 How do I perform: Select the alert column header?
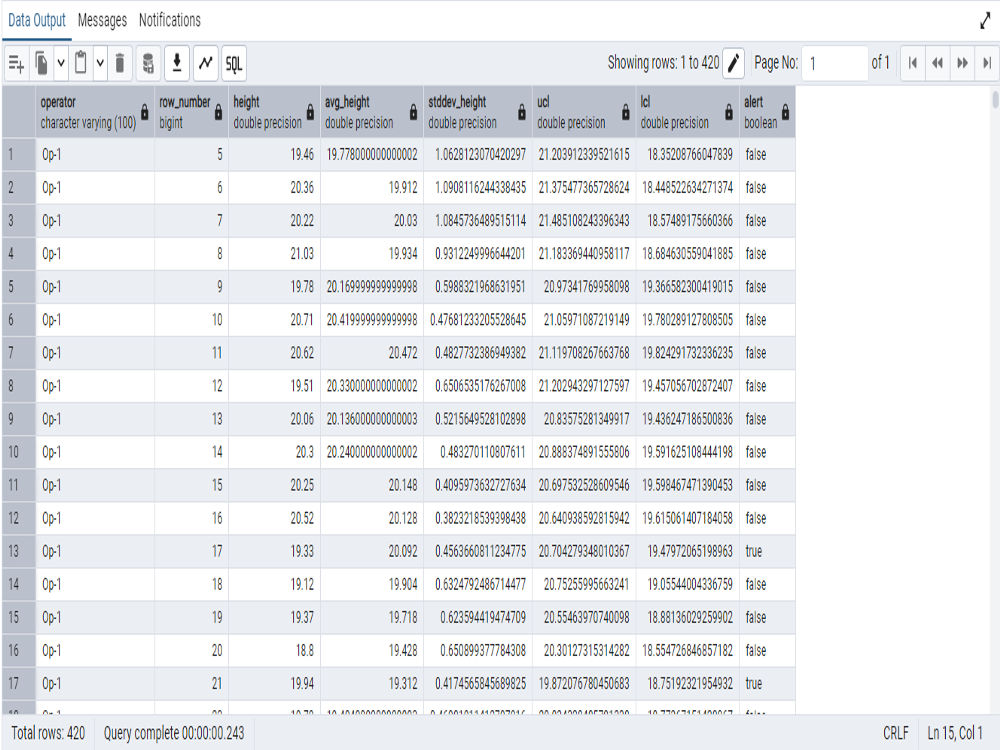point(767,112)
